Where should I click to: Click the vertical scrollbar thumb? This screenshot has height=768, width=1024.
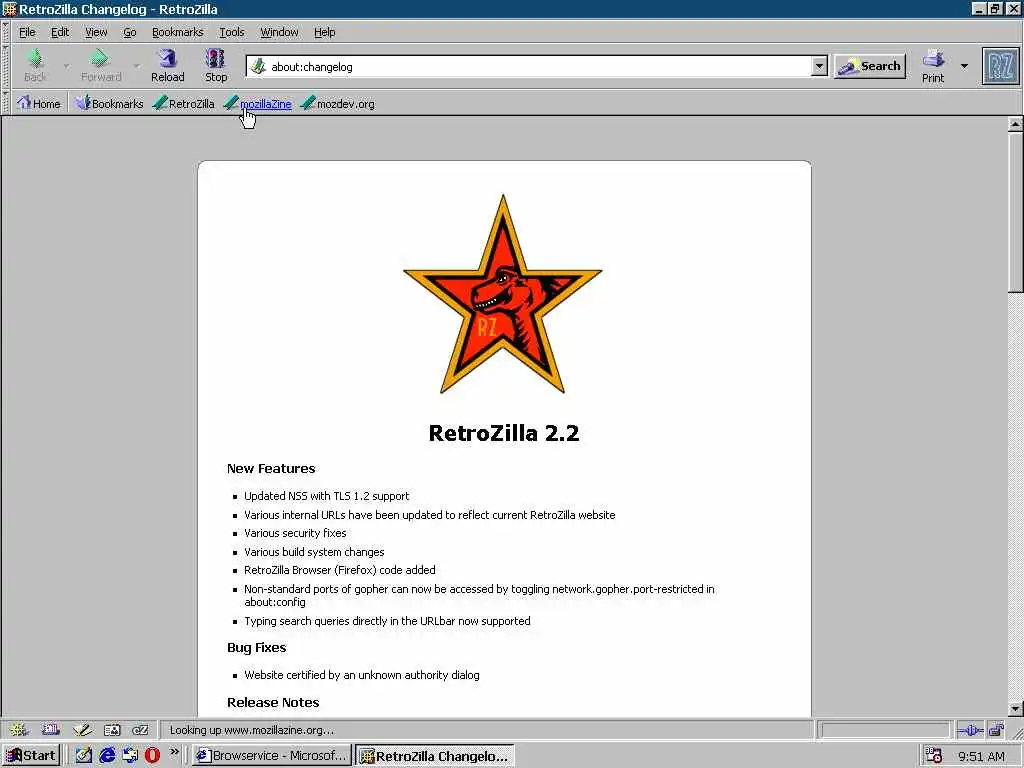coord(1015,212)
